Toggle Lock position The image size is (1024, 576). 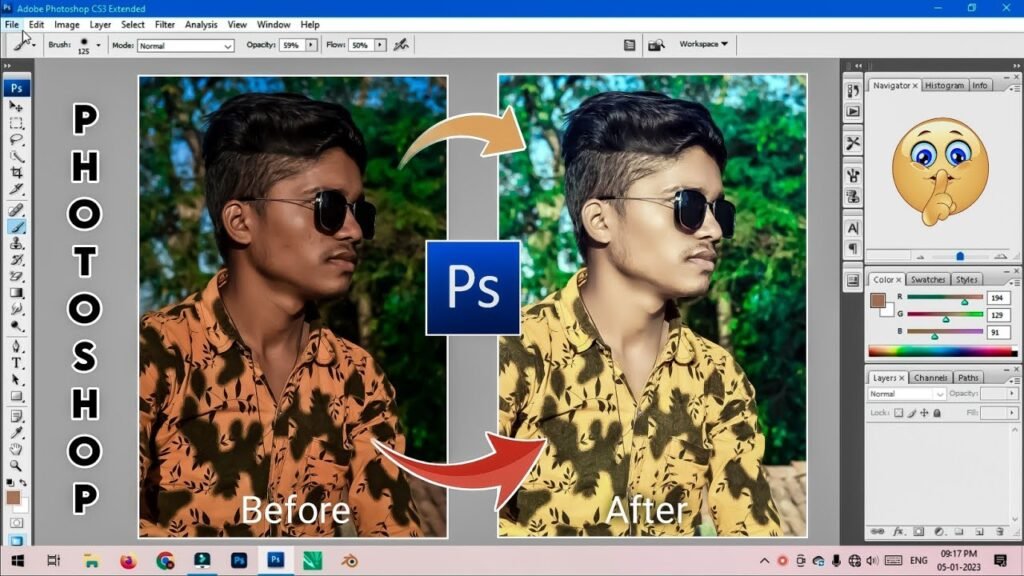pyautogui.click(x=924, y=413)
